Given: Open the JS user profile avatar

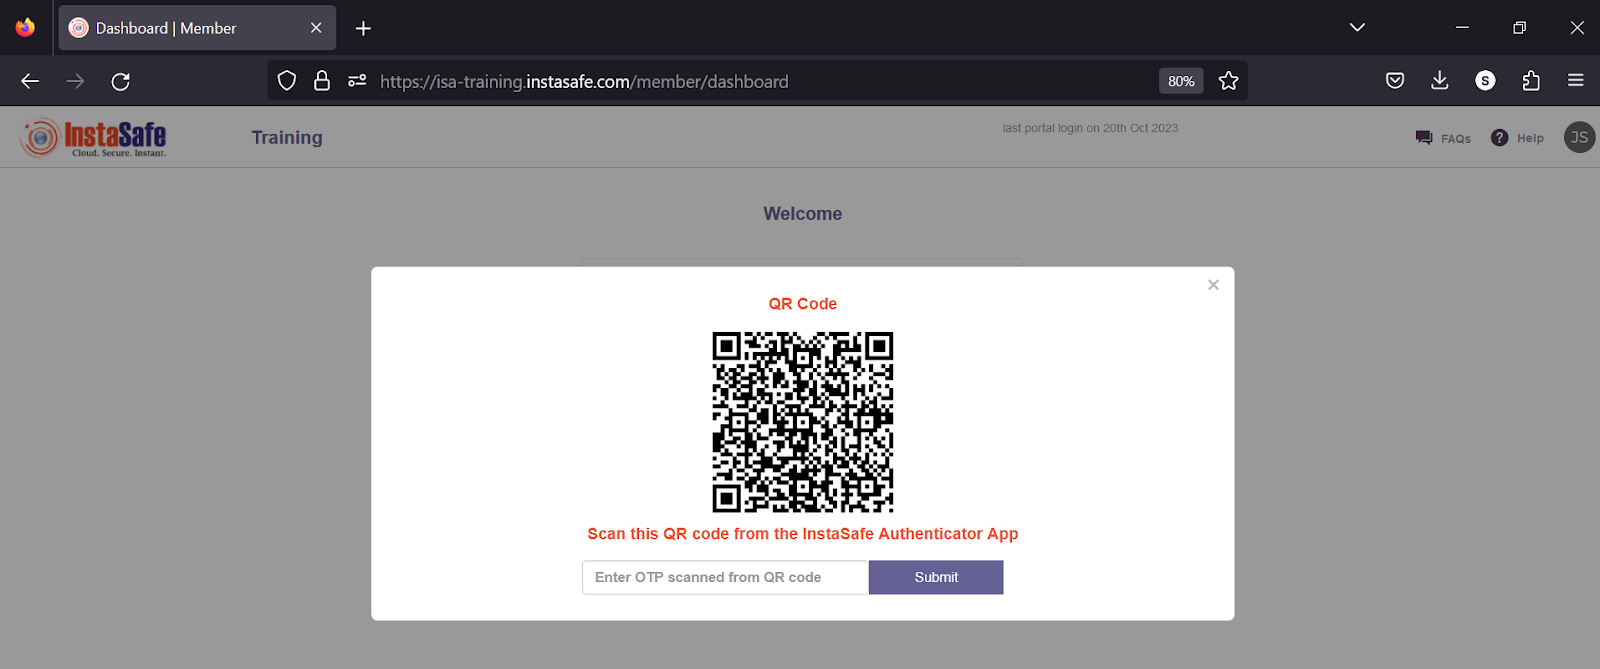Looking at the screenshot, I should pyautogui.click(x=1579, y=137).
